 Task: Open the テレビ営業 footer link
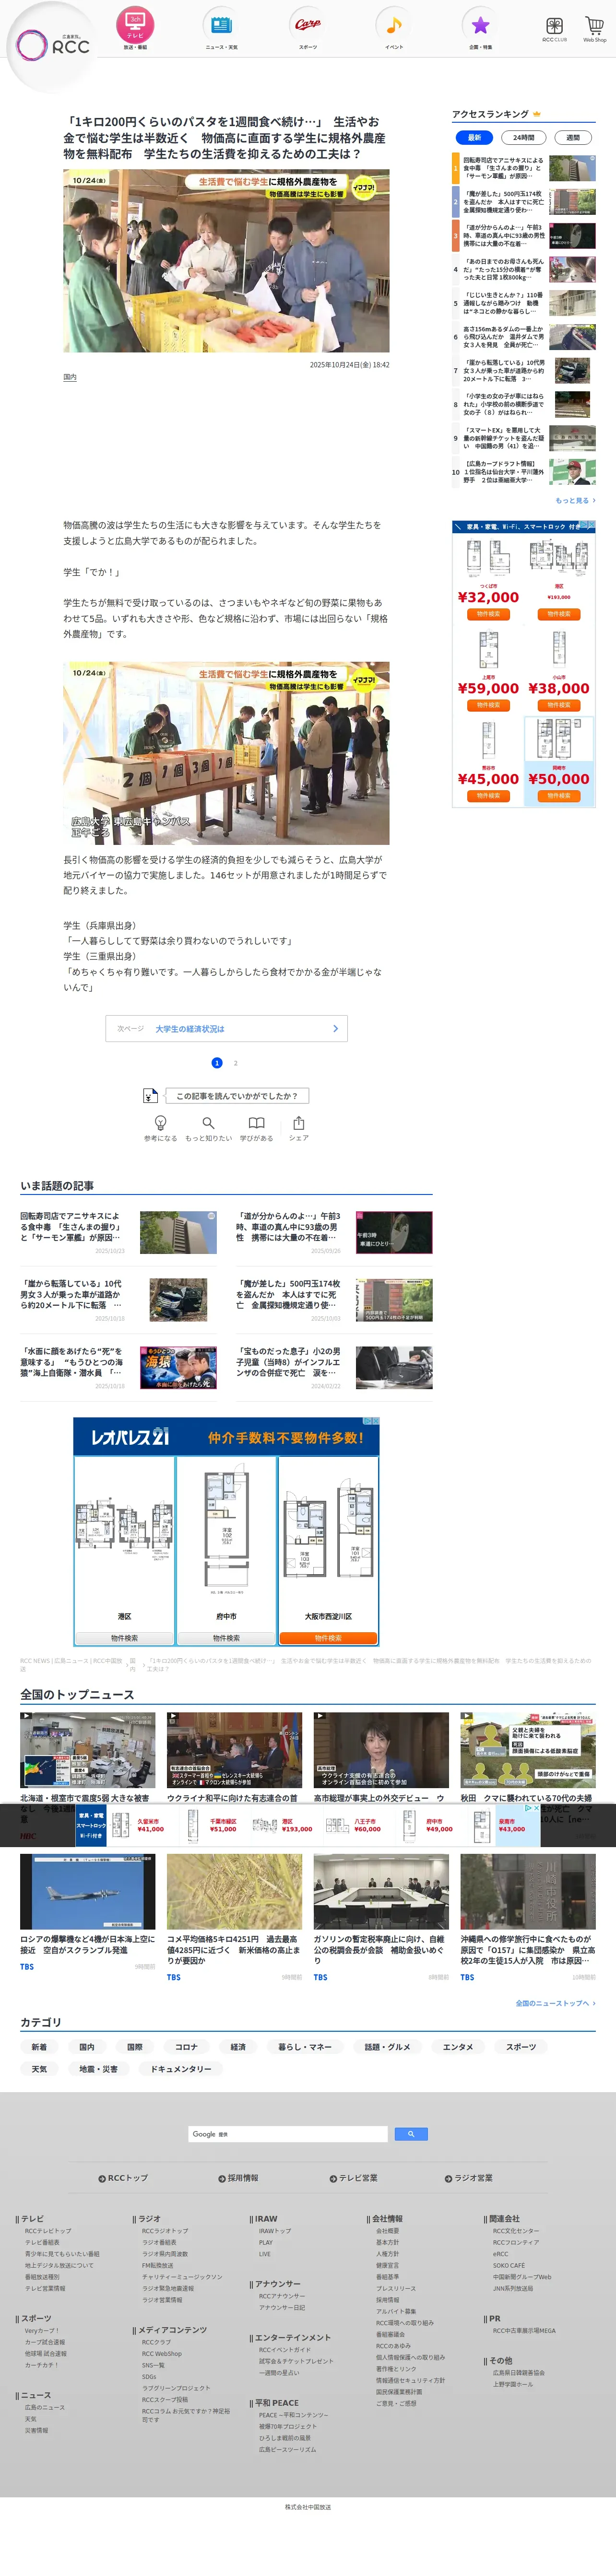[x=354, y=2178]
